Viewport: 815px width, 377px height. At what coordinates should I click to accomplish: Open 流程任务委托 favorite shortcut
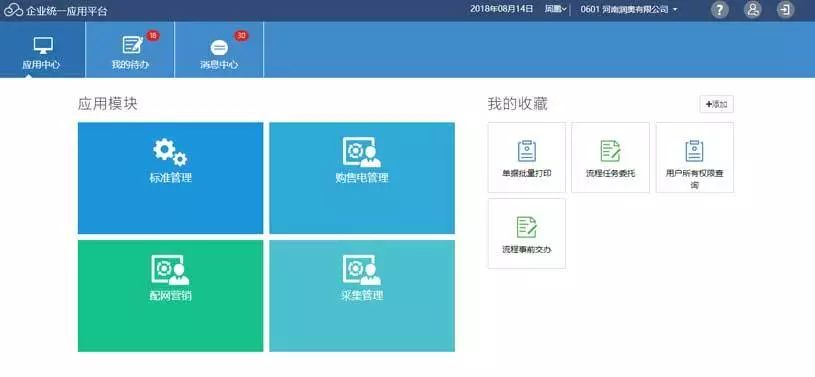610,158
